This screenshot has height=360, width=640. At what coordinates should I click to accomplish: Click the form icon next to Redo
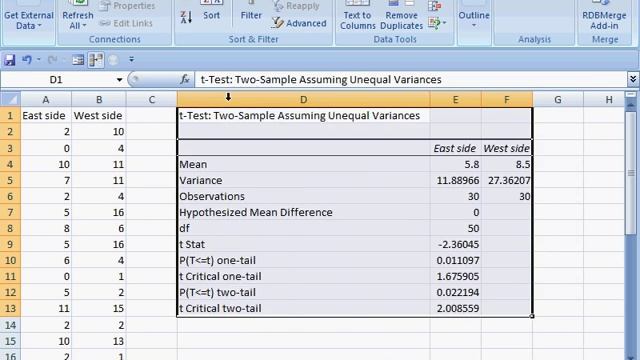pyautogui.click(x=78, y=60)
